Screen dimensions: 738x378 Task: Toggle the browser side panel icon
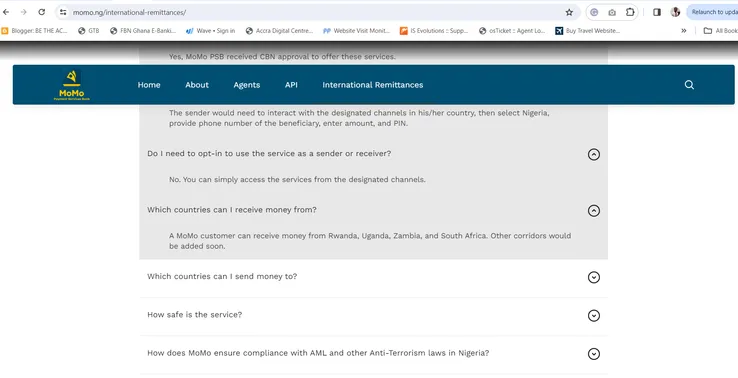click(657, 12)
